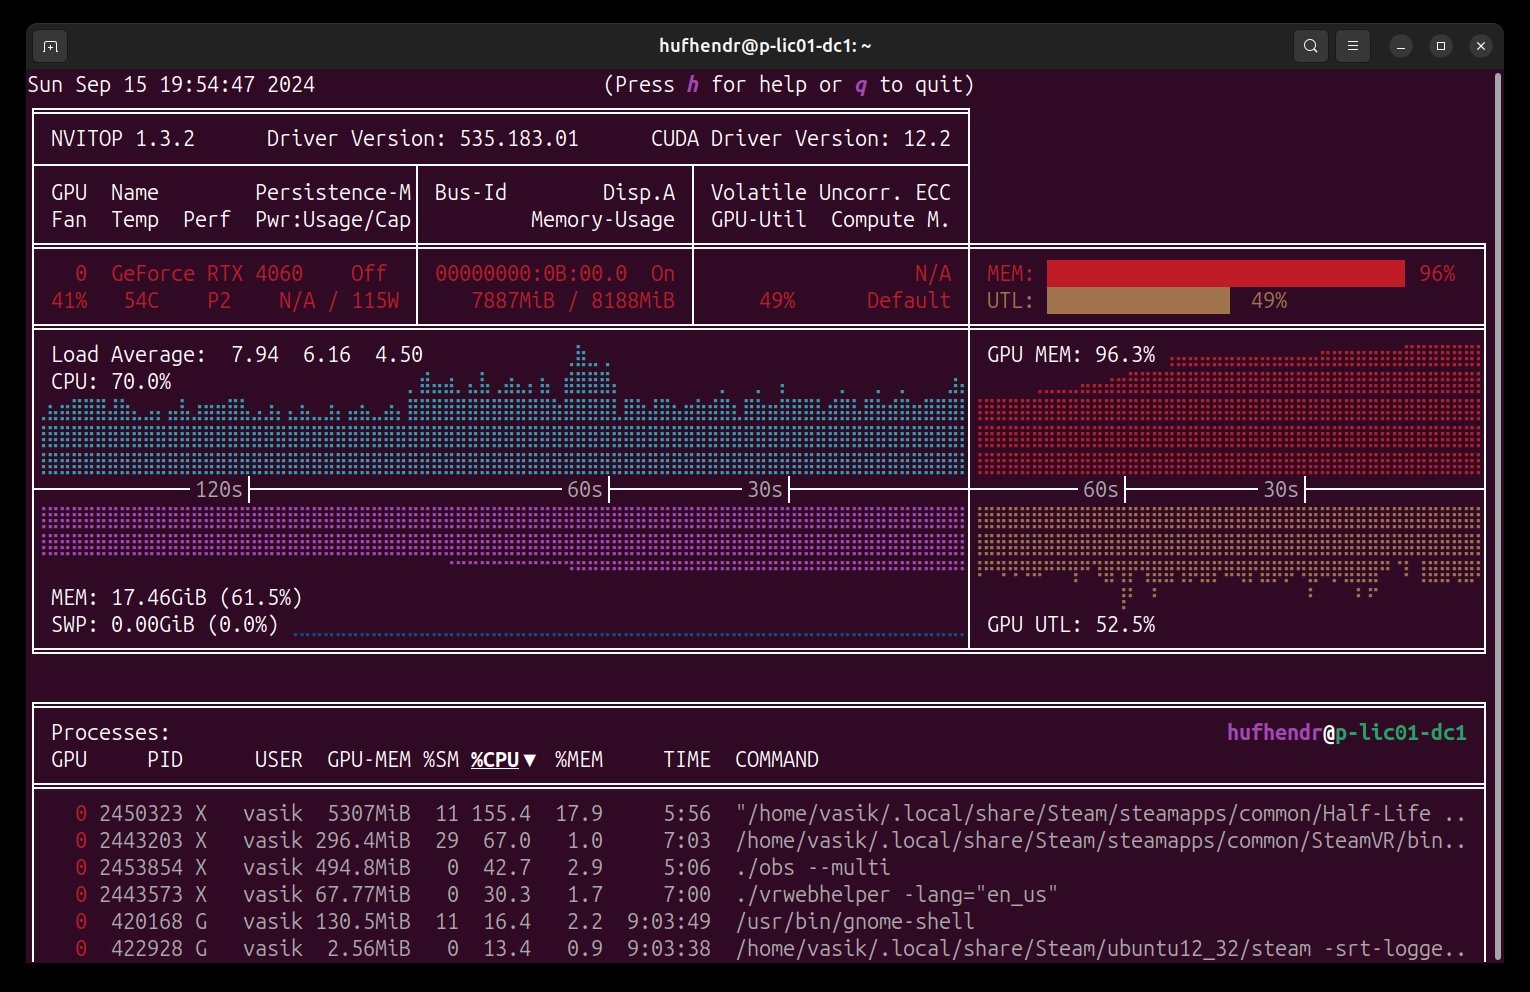Screen dimensions: 1530x992
Task: Click the TIME column header
Action: (686, 760)
